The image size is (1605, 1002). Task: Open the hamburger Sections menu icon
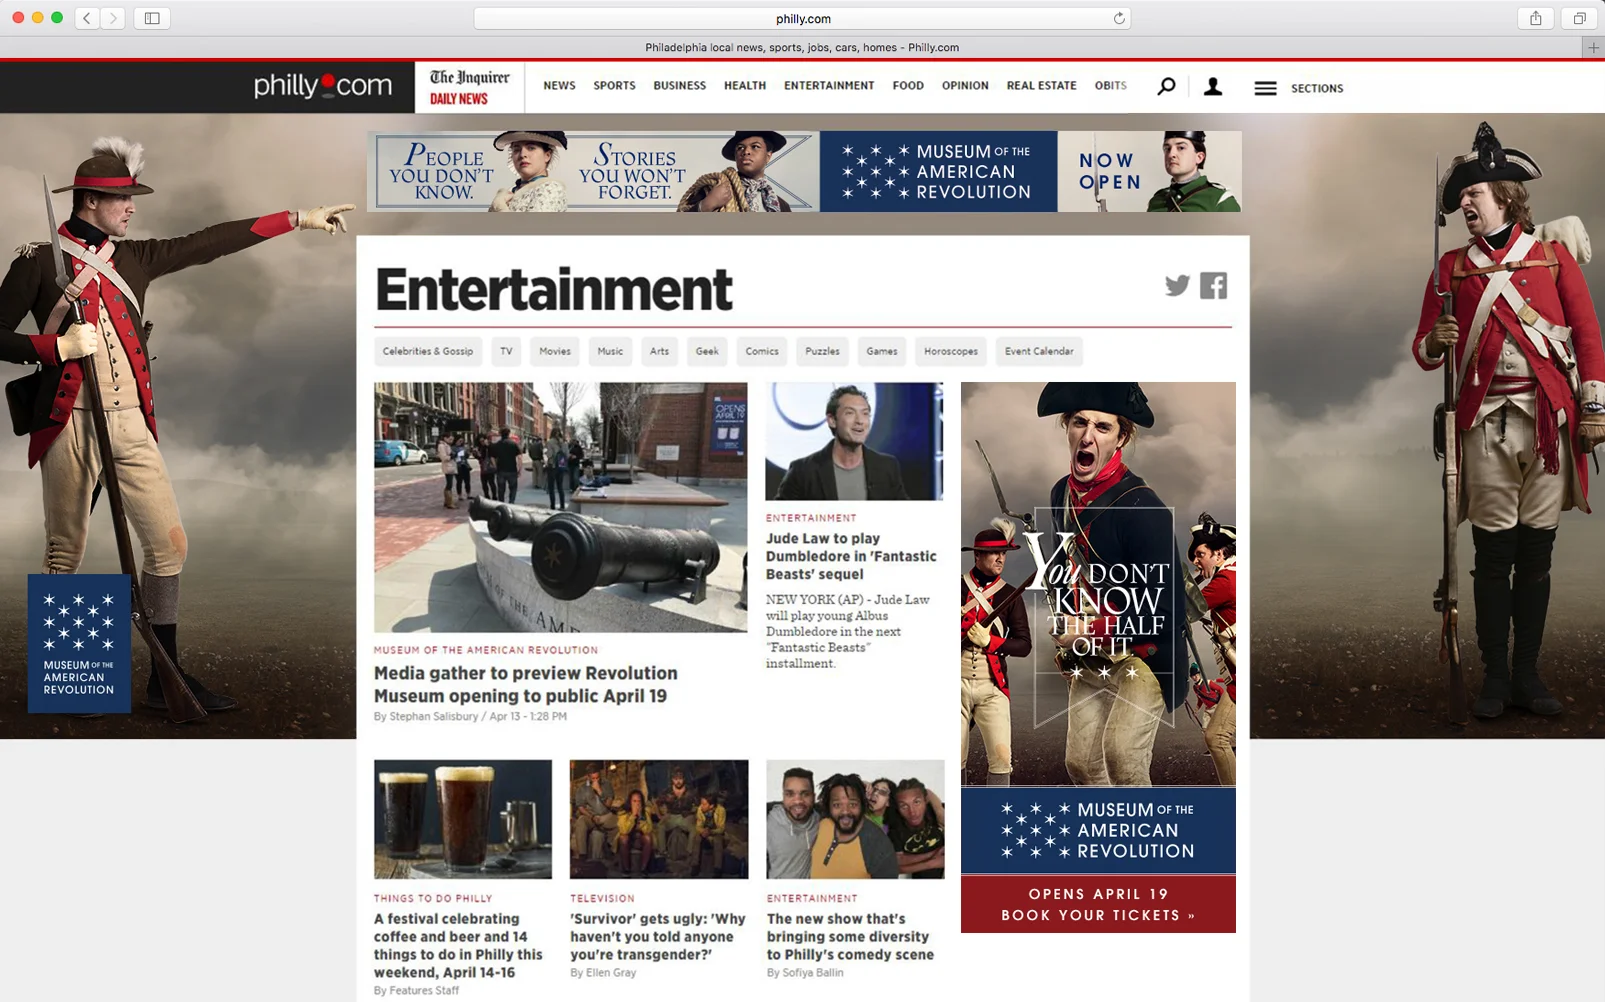click(1265, 88)
